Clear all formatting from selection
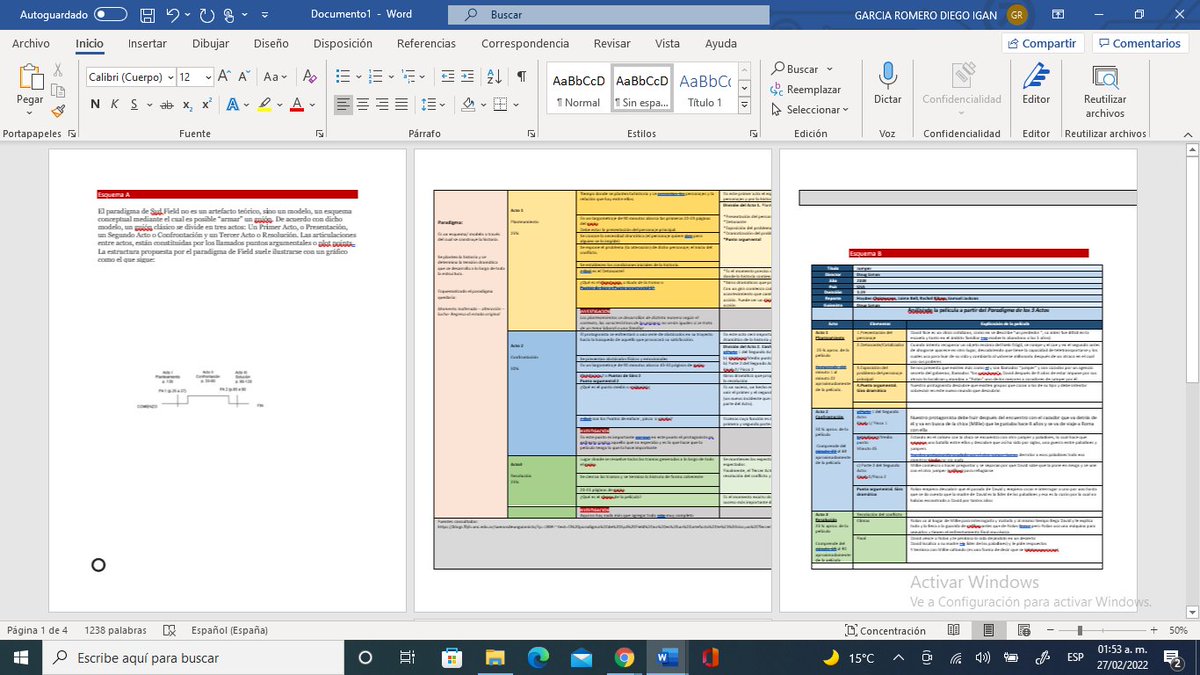The width and height of the screenshot is (1200, 675). (x=309, y=77)
